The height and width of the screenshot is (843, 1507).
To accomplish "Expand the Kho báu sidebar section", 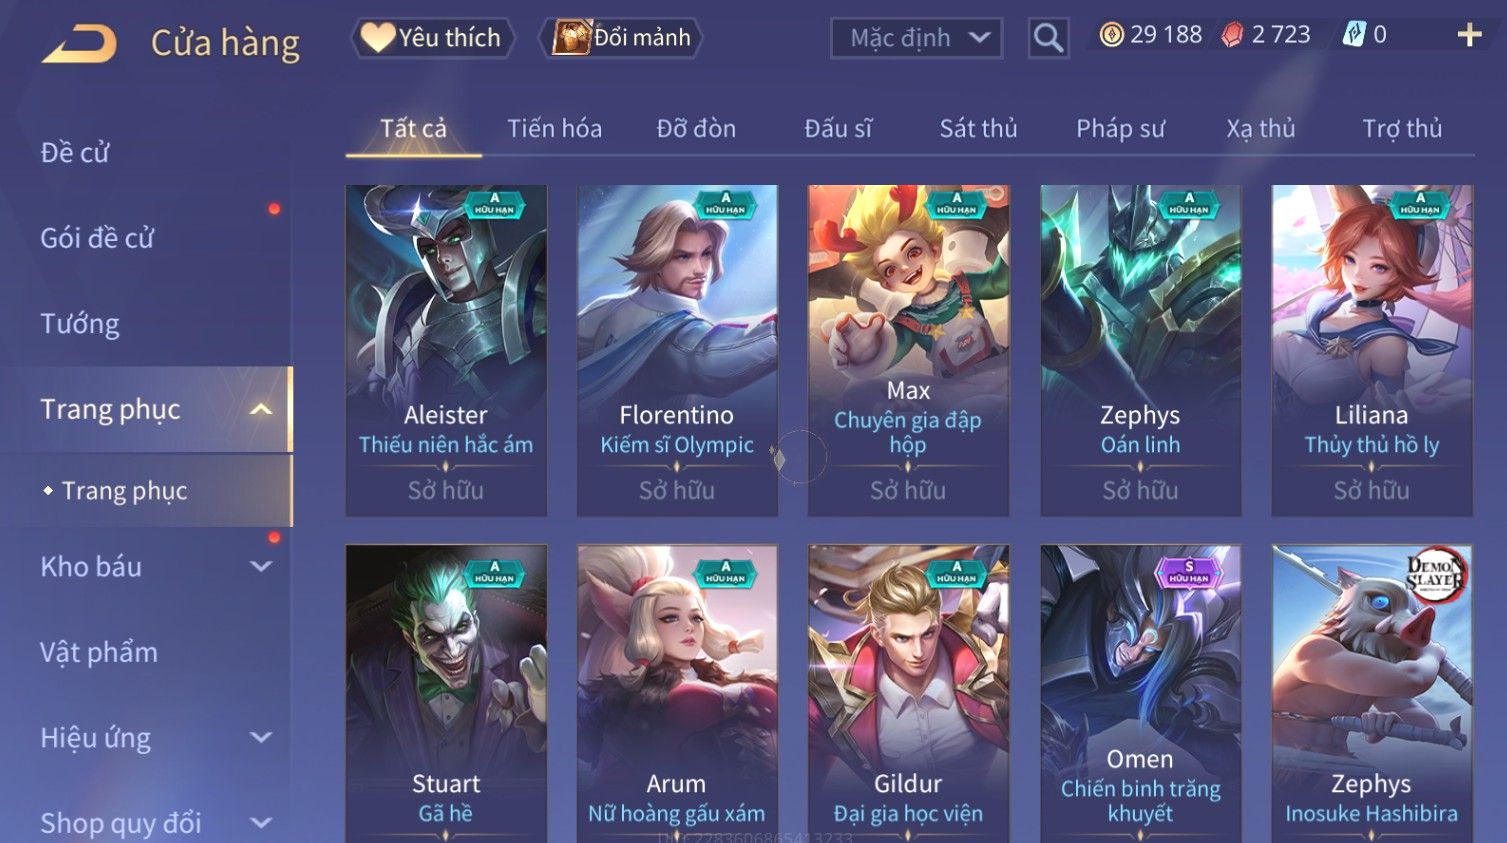I will pos(261,567).
